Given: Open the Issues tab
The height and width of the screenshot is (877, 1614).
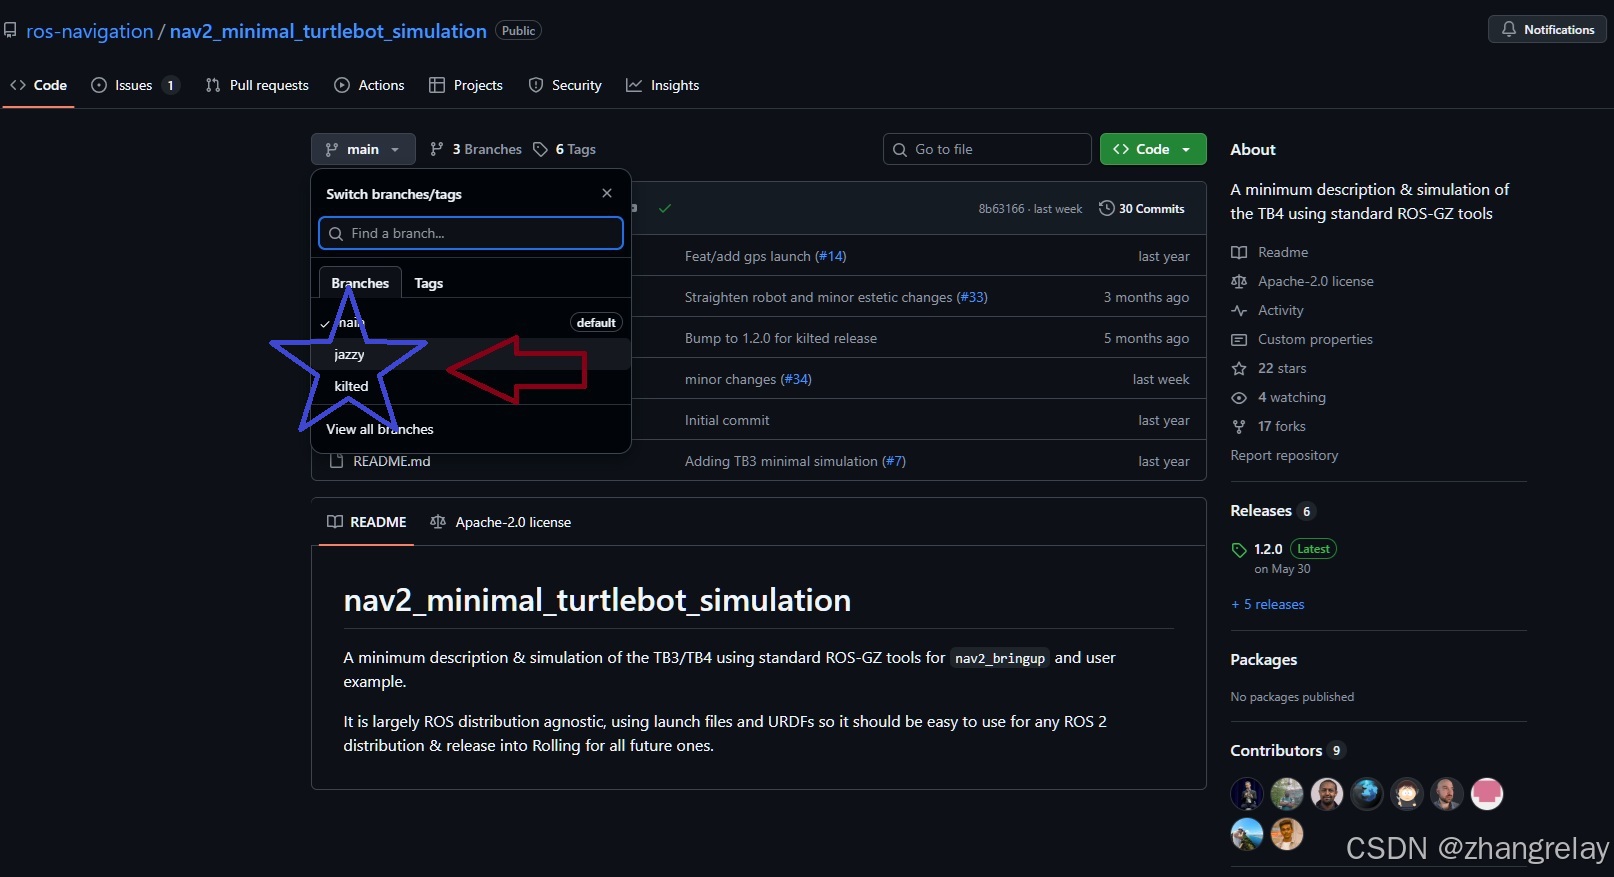Looking at the screenshot, I should [135, 85].
